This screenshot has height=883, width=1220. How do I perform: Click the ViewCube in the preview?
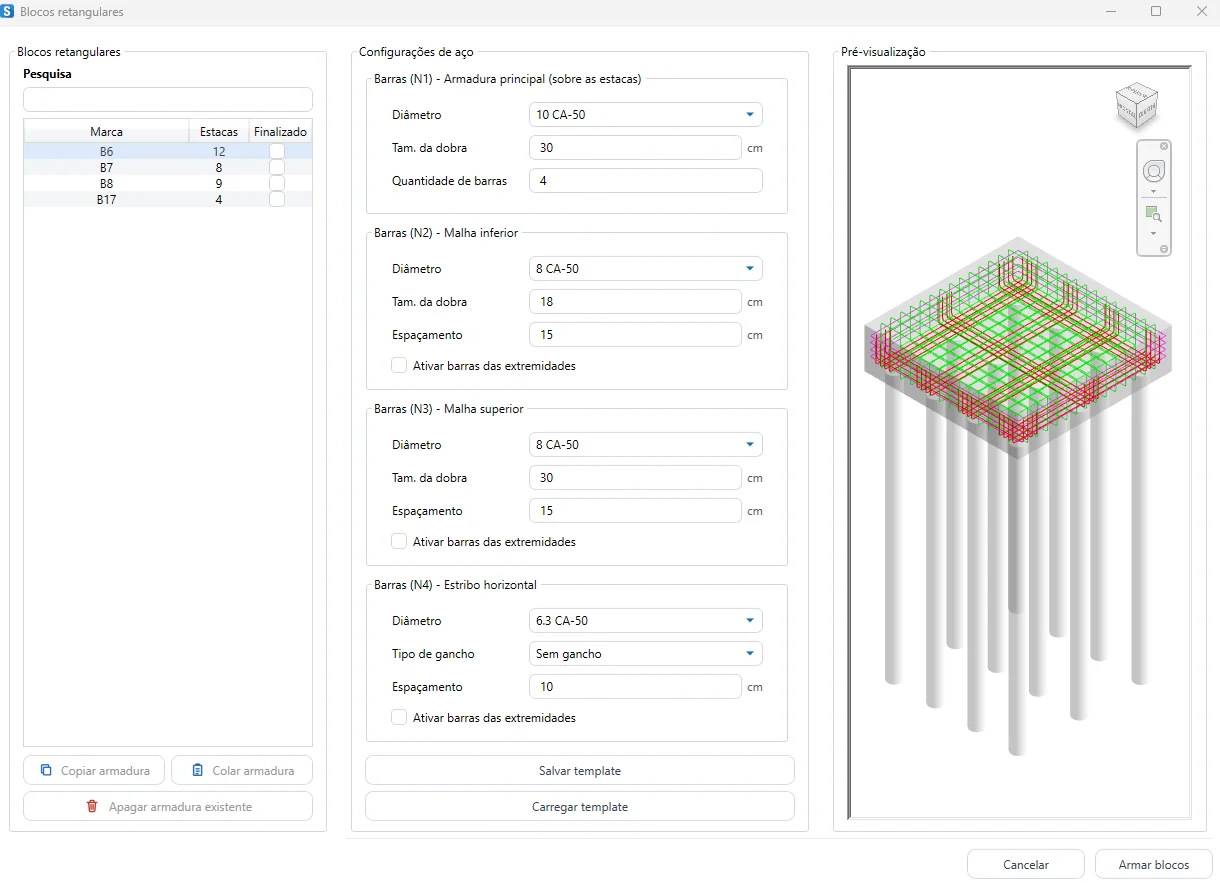pos(1137,104)
